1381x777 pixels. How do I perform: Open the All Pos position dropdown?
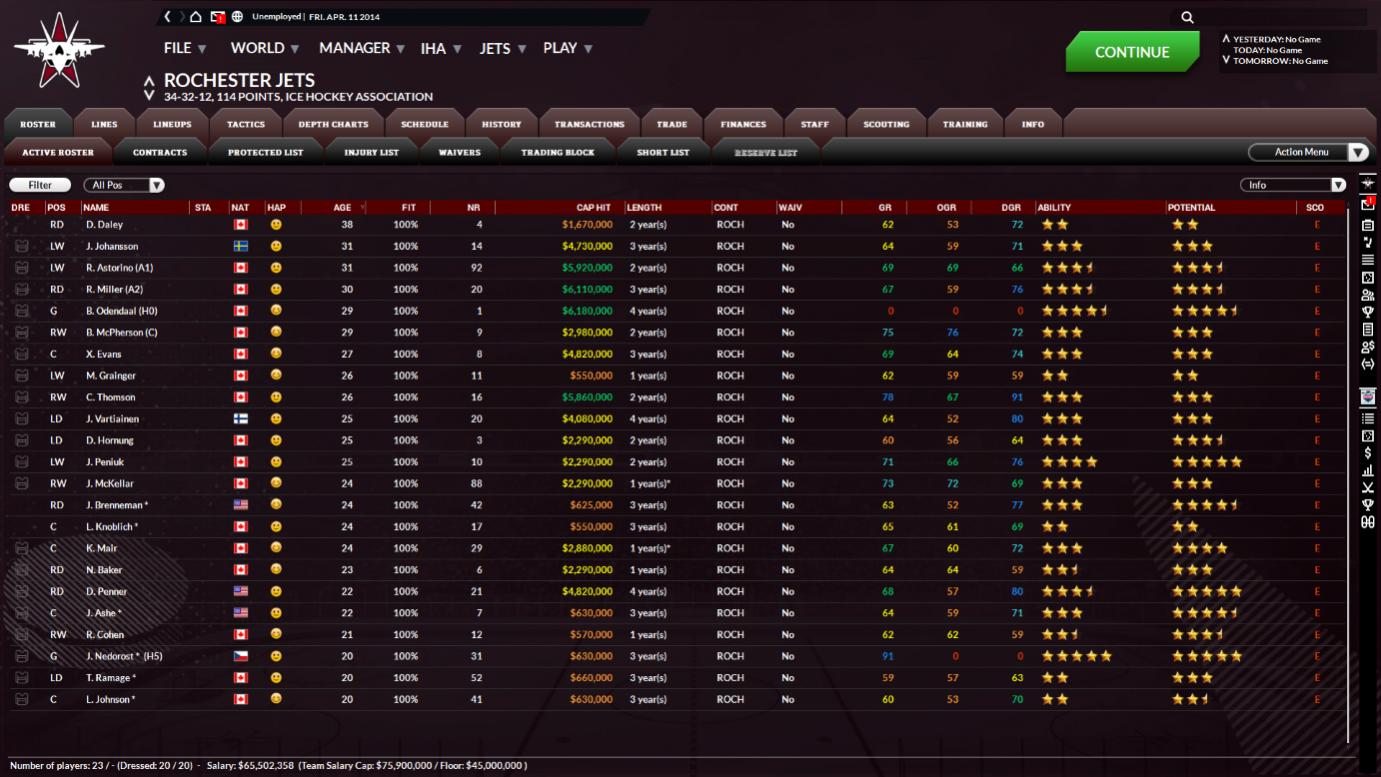(x=126, y=185)
